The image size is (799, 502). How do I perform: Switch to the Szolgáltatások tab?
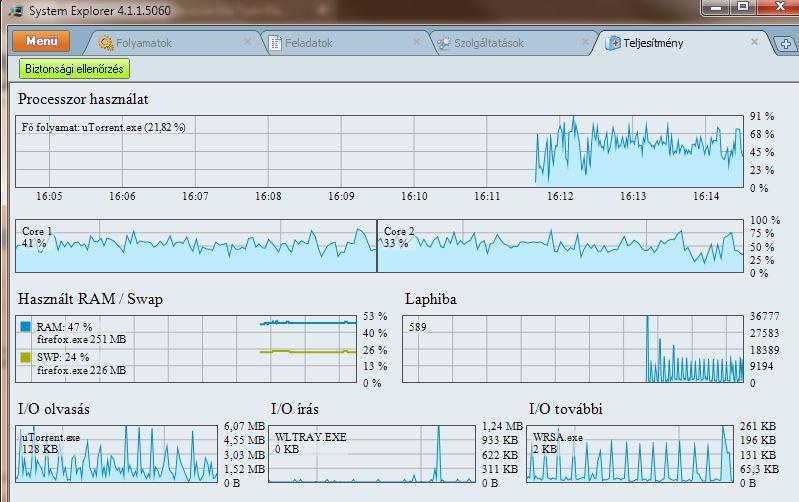(513, 43)
